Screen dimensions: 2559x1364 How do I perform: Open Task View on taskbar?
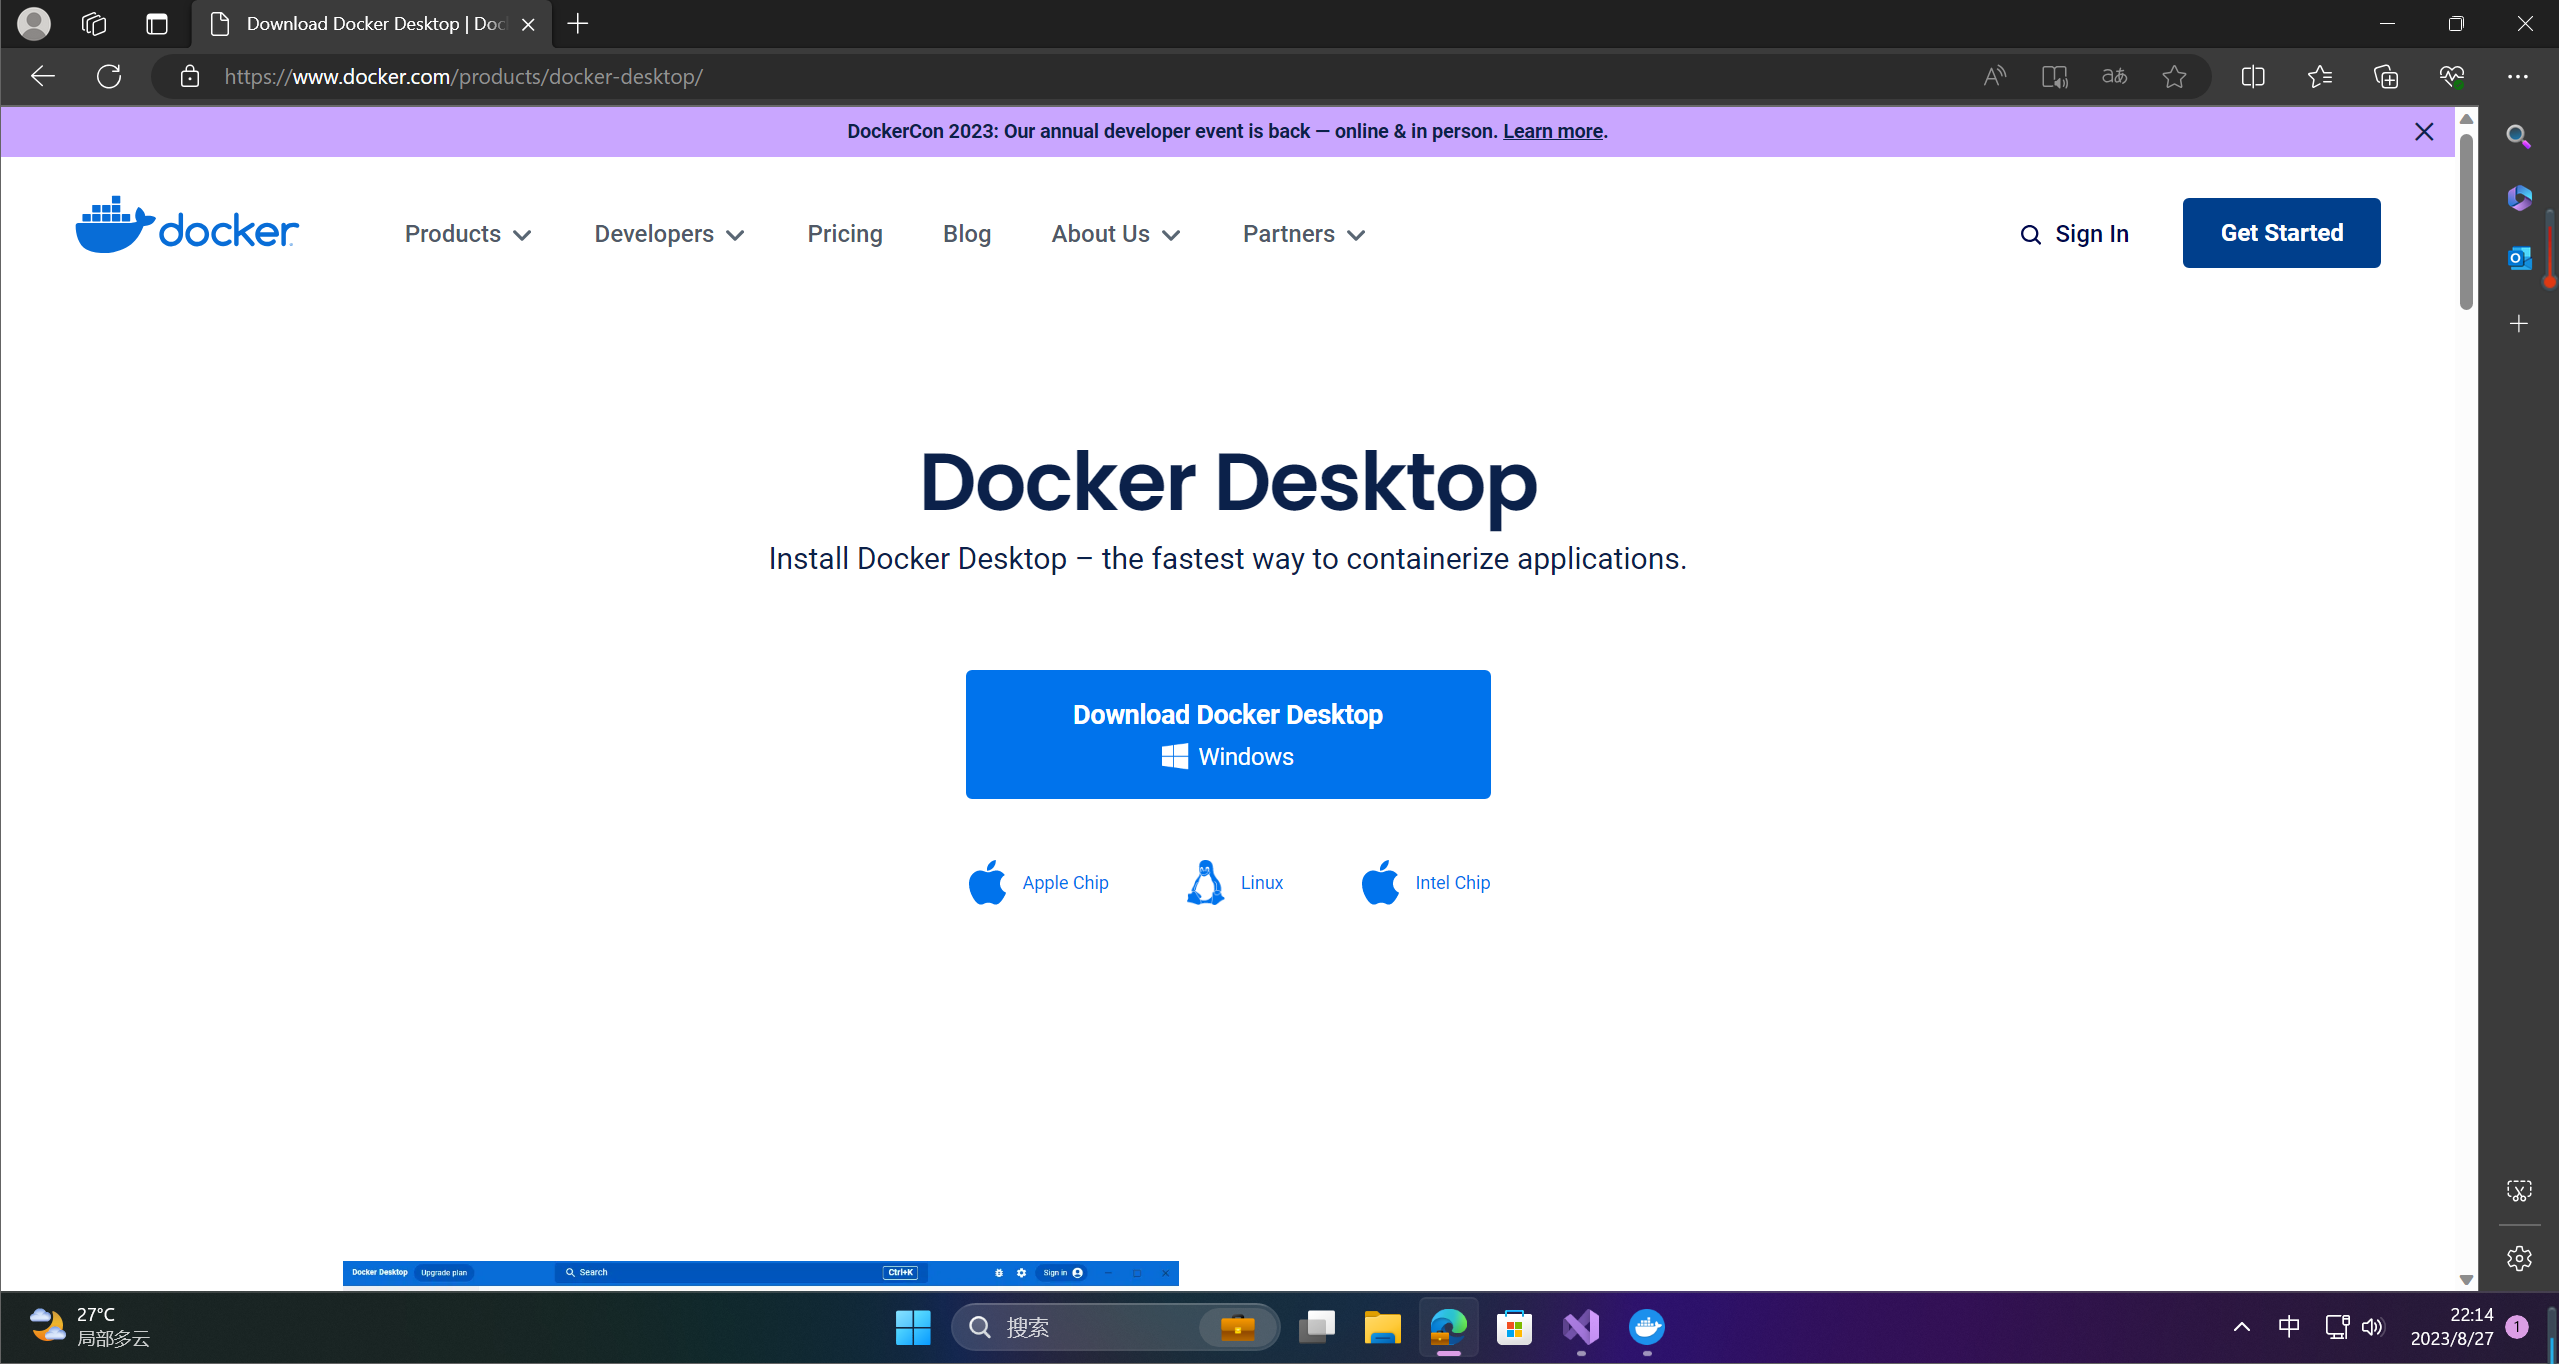[1316, 1327]
